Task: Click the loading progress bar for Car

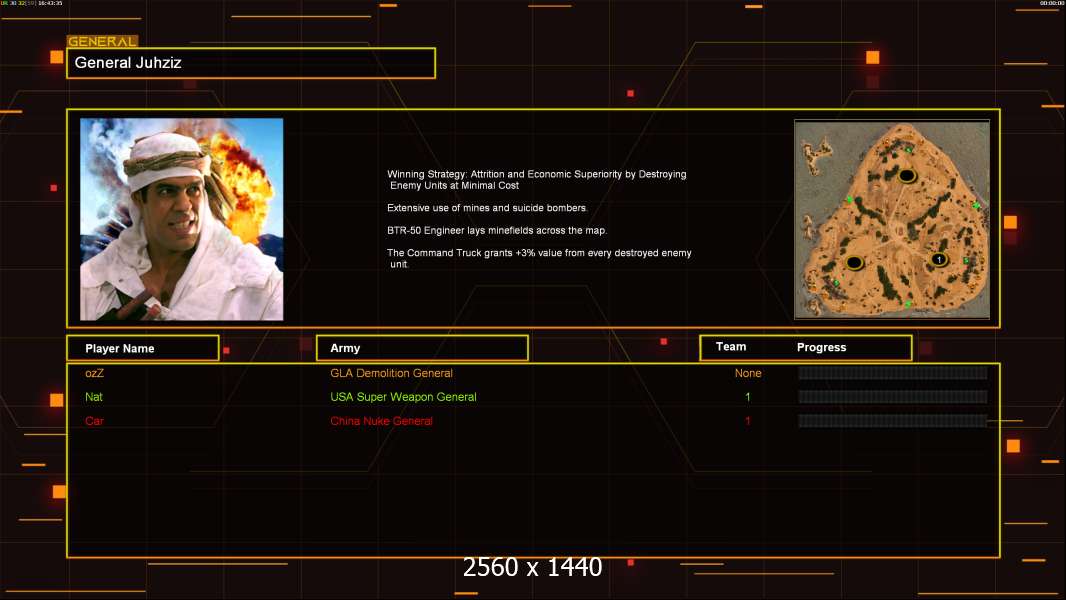Action: pos(893,421)
